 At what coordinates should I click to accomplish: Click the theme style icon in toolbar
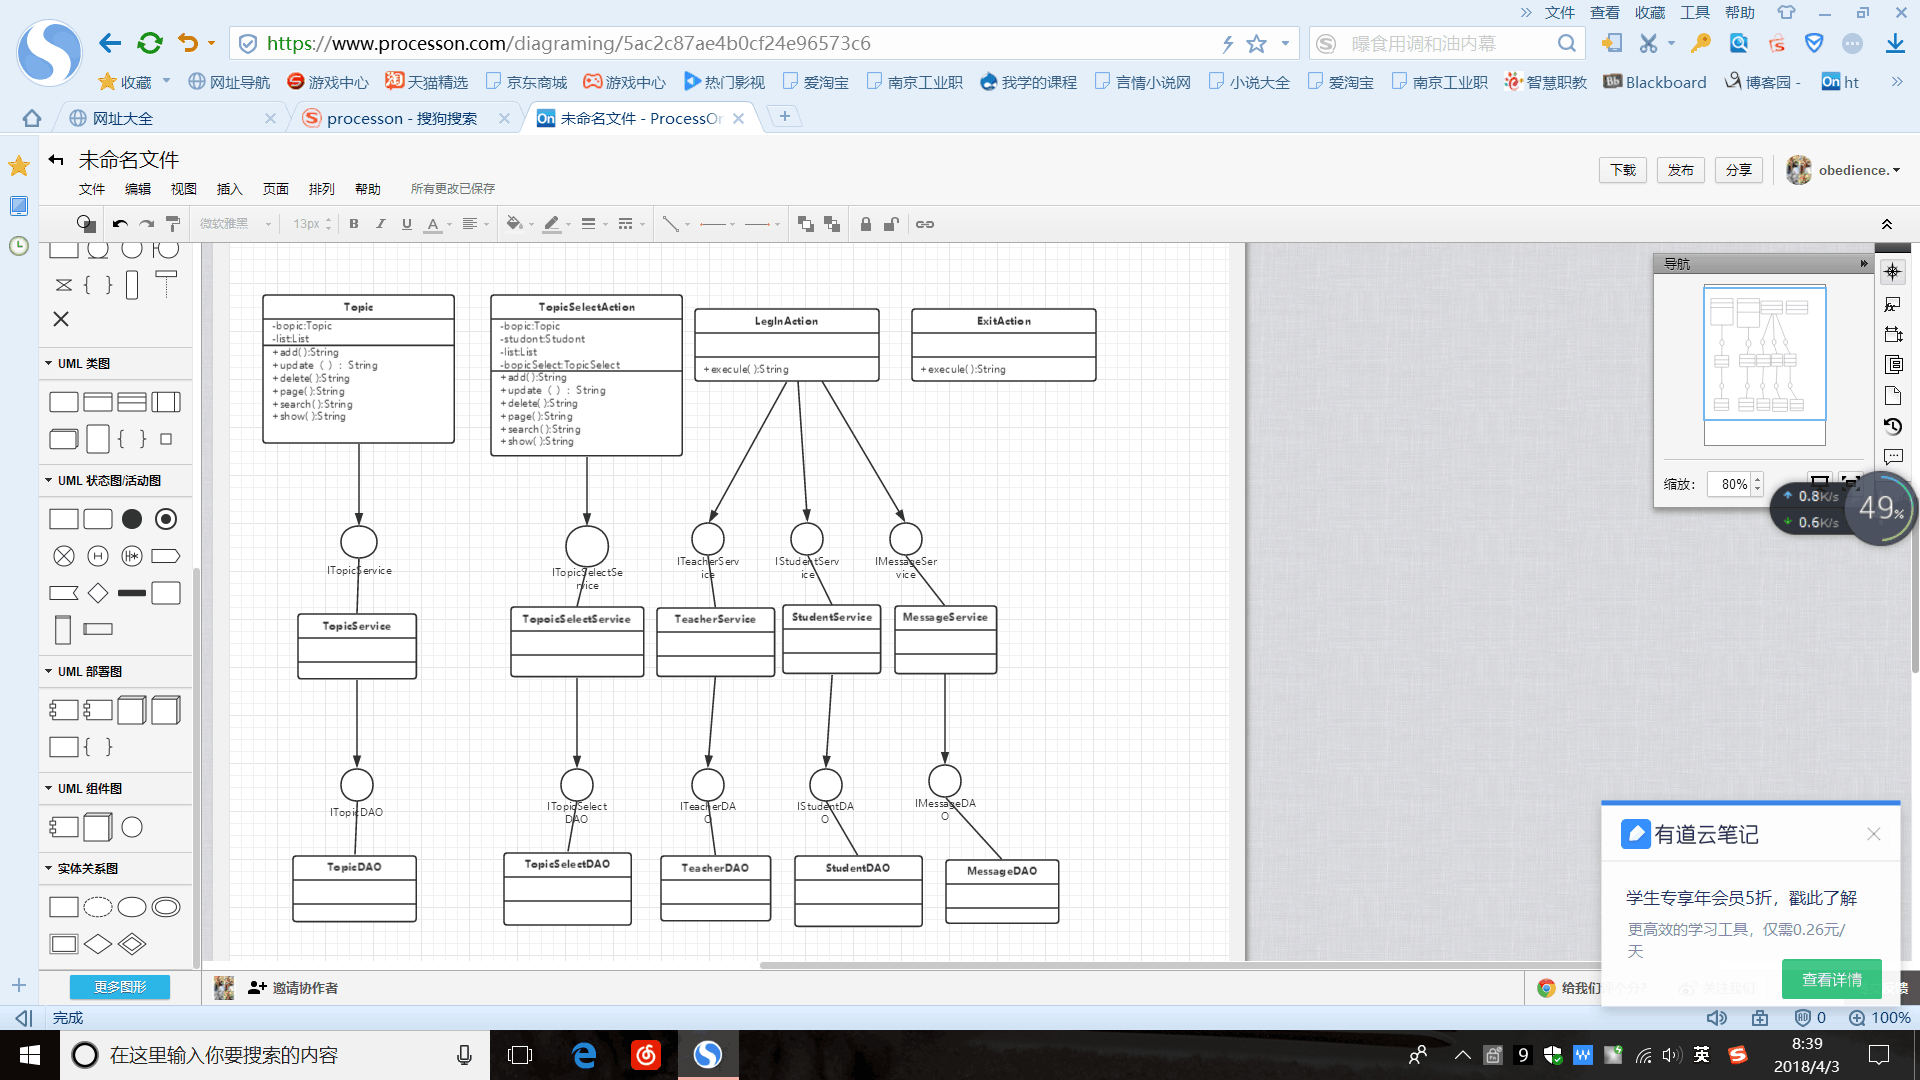[x=86, y=224]
